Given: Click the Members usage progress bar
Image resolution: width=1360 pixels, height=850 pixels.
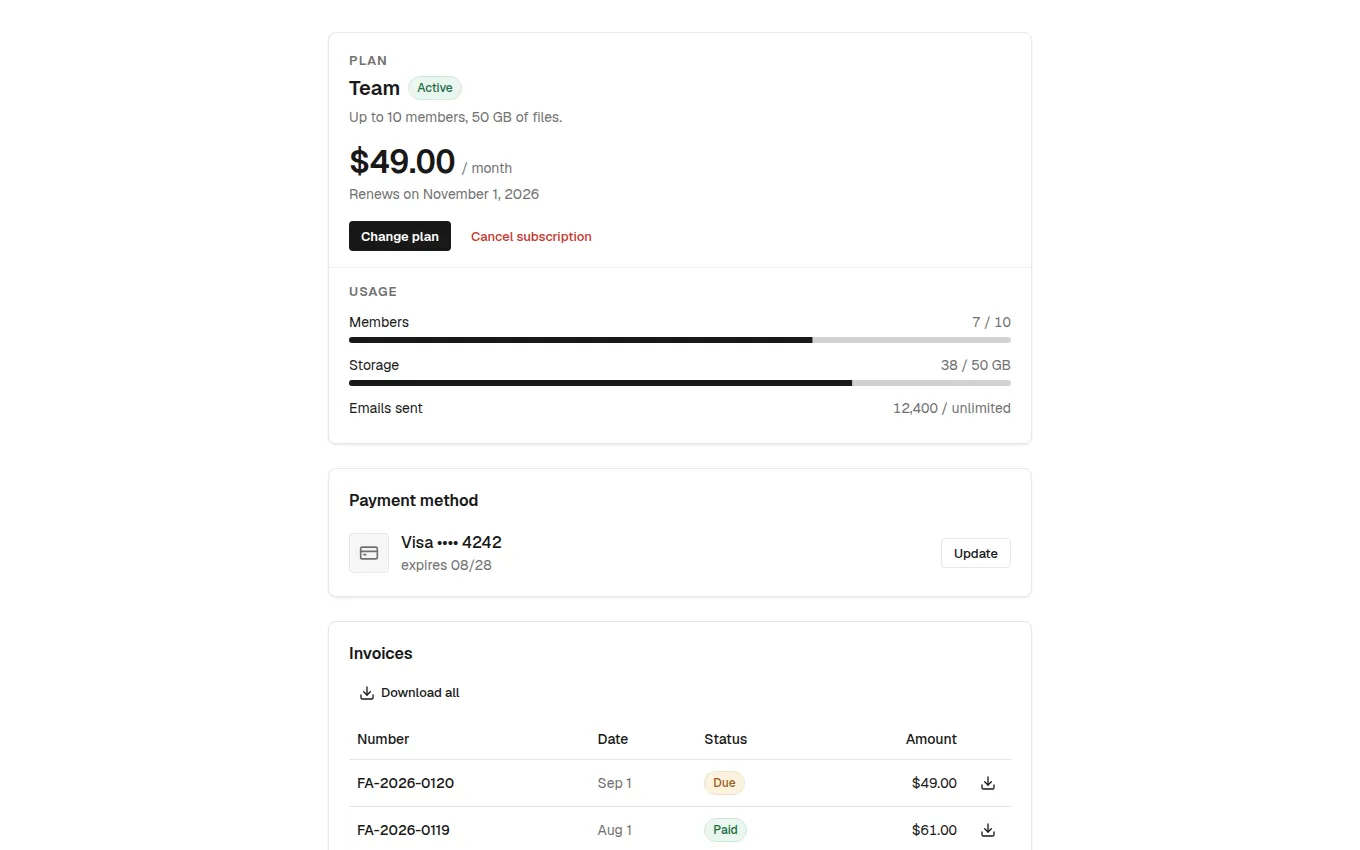Looking at the screenshot, I should [680, 340].
